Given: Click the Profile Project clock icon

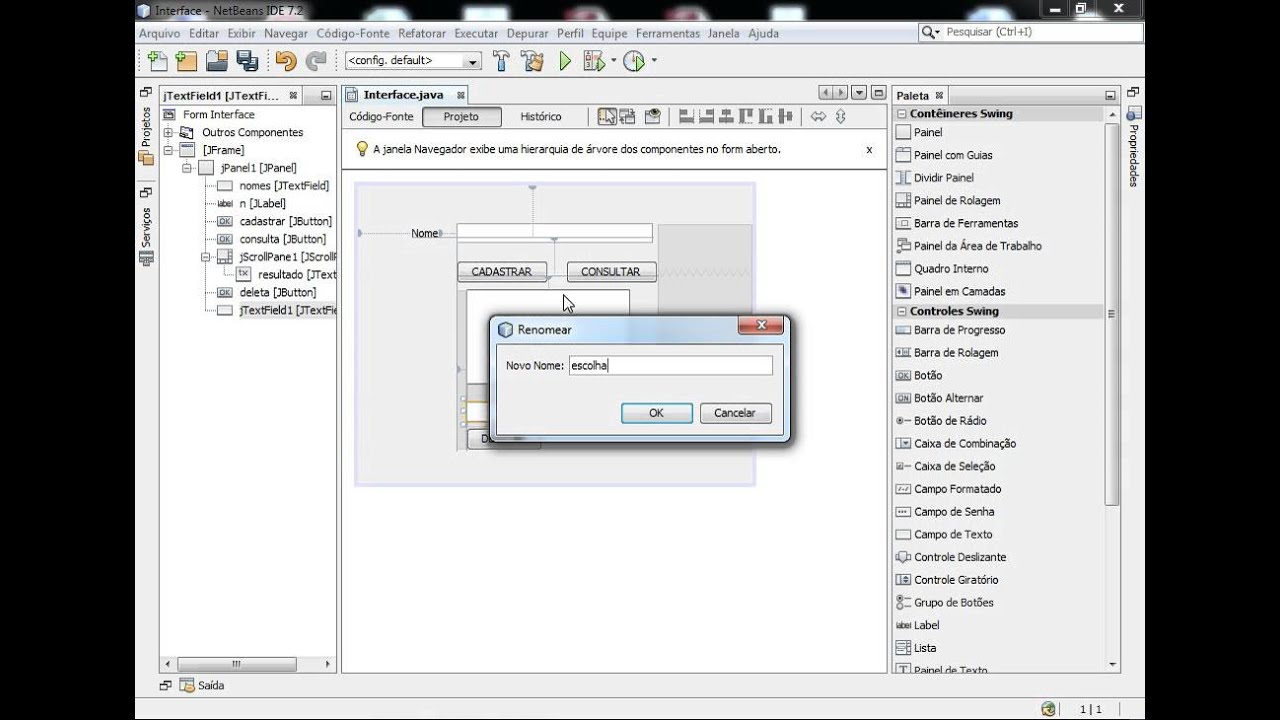Looking at the screenshot, I should 634,61.
